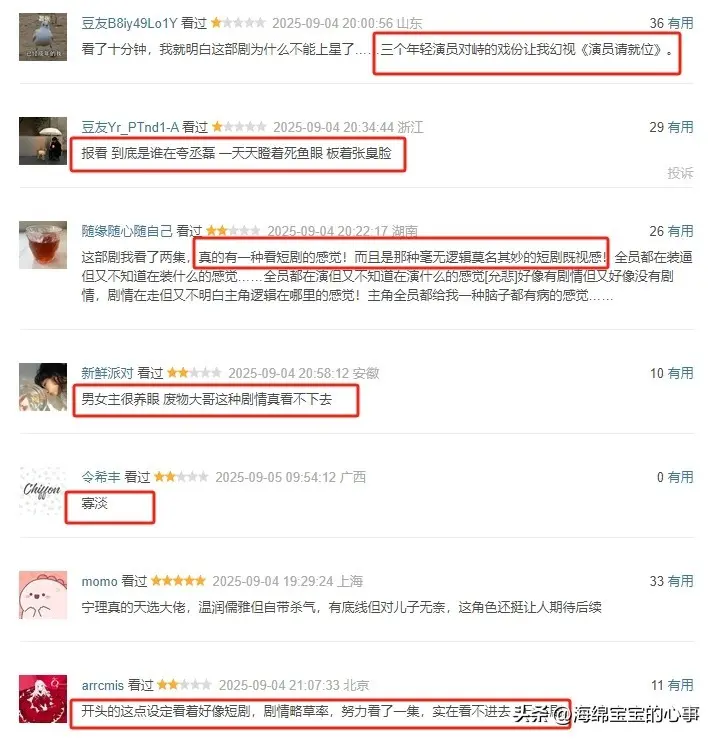Open 令希丰 user profile link
The width and height of the screenshot is (716, 740).
click(x=101, y=477)
